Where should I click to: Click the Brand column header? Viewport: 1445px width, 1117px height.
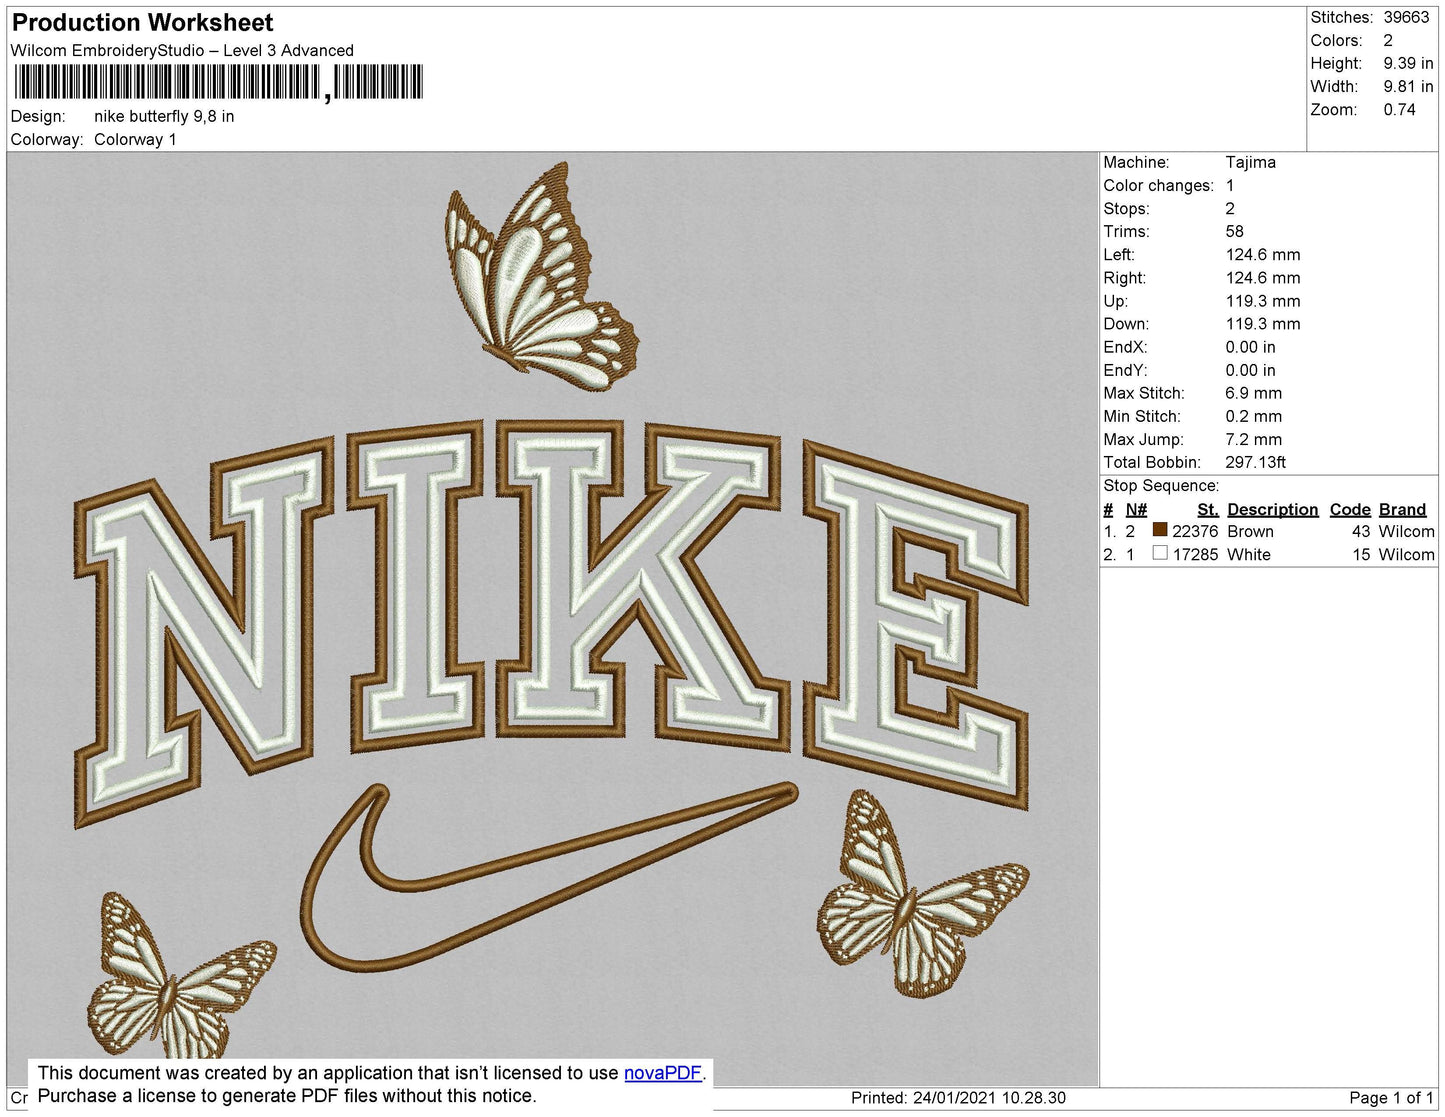click(1402, 509)
